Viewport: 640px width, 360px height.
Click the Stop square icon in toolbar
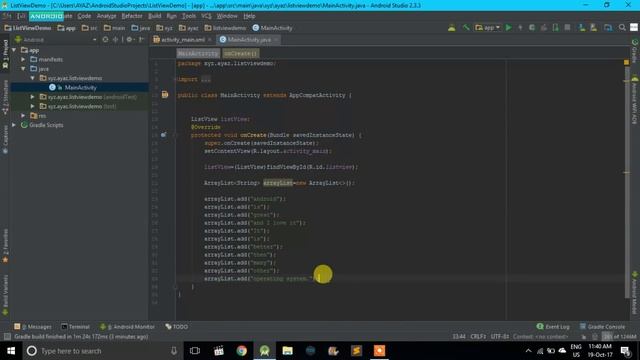pyautogui.click(x=567, y=28)
